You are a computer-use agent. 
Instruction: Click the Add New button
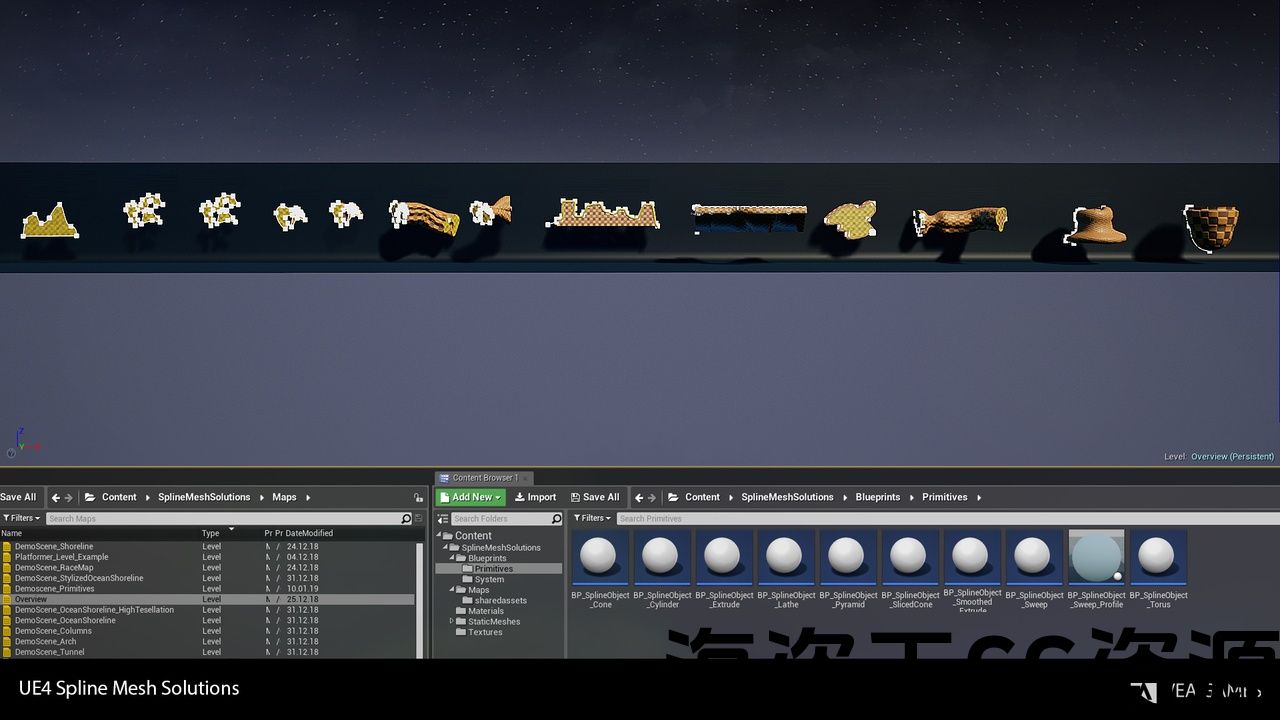(x=470, y=497)
